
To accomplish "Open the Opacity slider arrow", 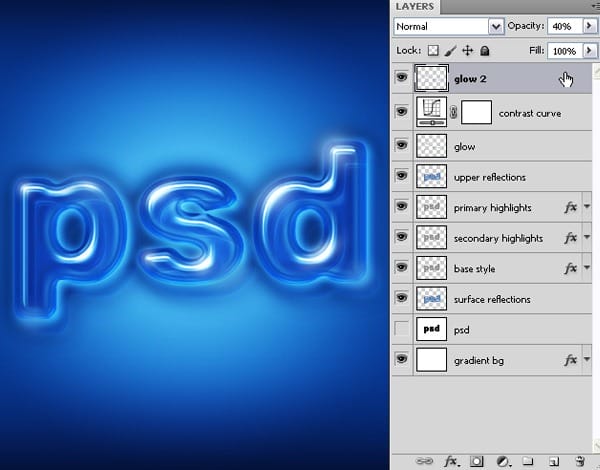I will 589,26.
